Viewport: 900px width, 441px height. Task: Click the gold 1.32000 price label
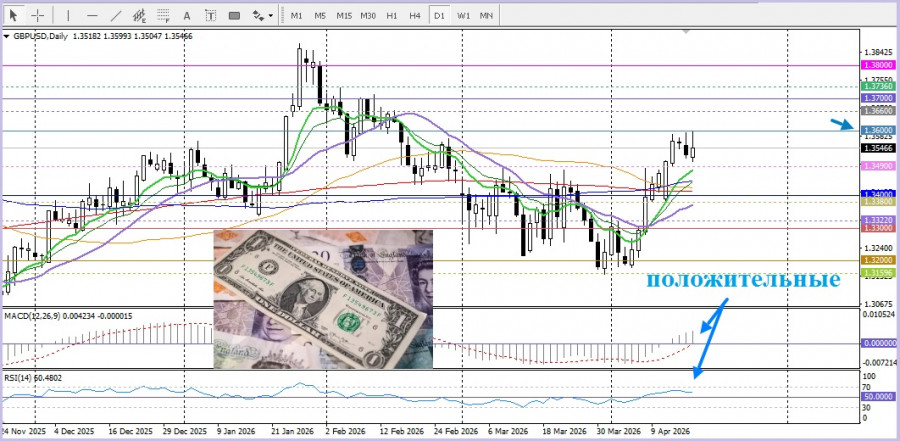(x=879, y=260)
